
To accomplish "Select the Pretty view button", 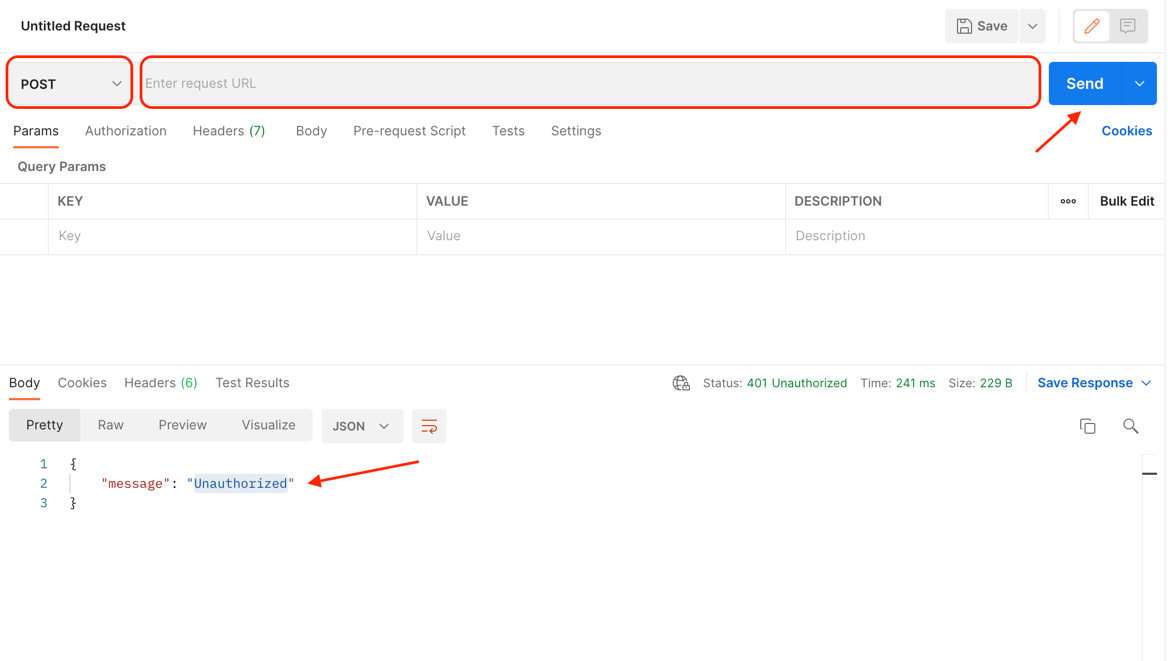I will pos(45,426).
